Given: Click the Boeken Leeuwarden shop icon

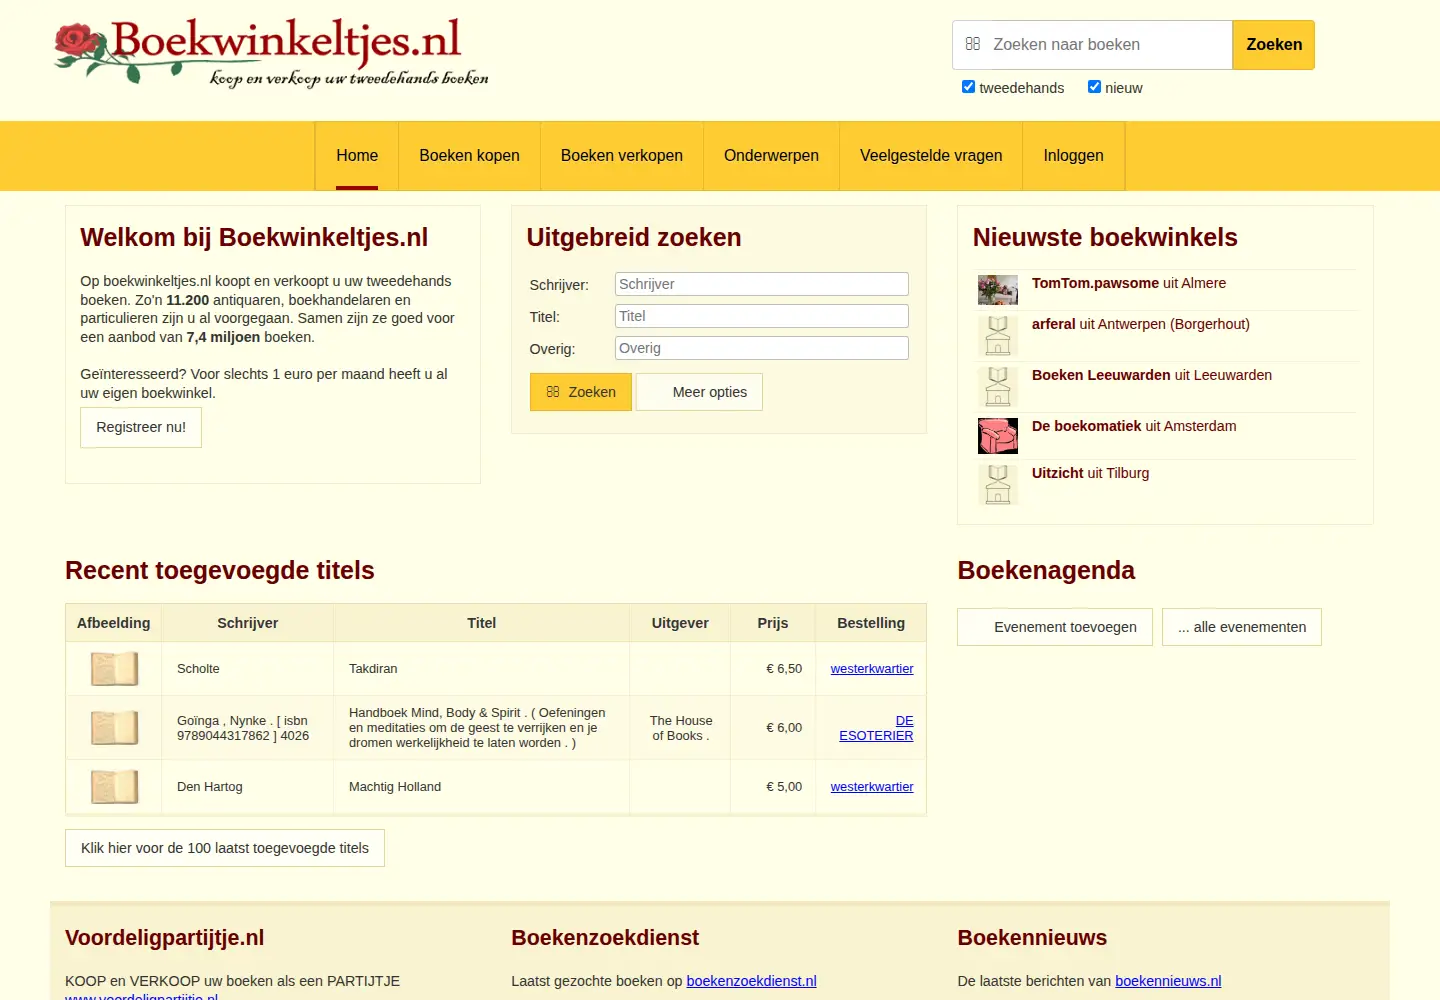Looking at the screenshot, I should coord(997,387).
